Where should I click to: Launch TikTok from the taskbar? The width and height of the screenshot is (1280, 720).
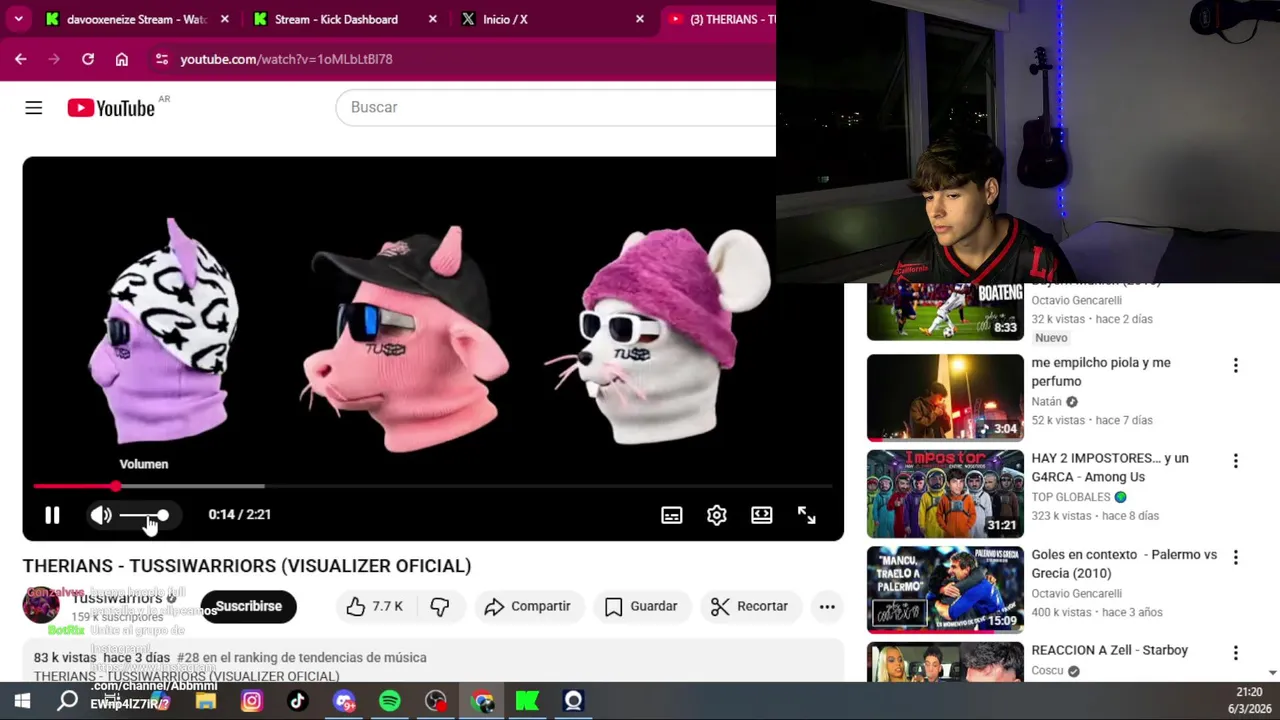[x=298, y=701]
